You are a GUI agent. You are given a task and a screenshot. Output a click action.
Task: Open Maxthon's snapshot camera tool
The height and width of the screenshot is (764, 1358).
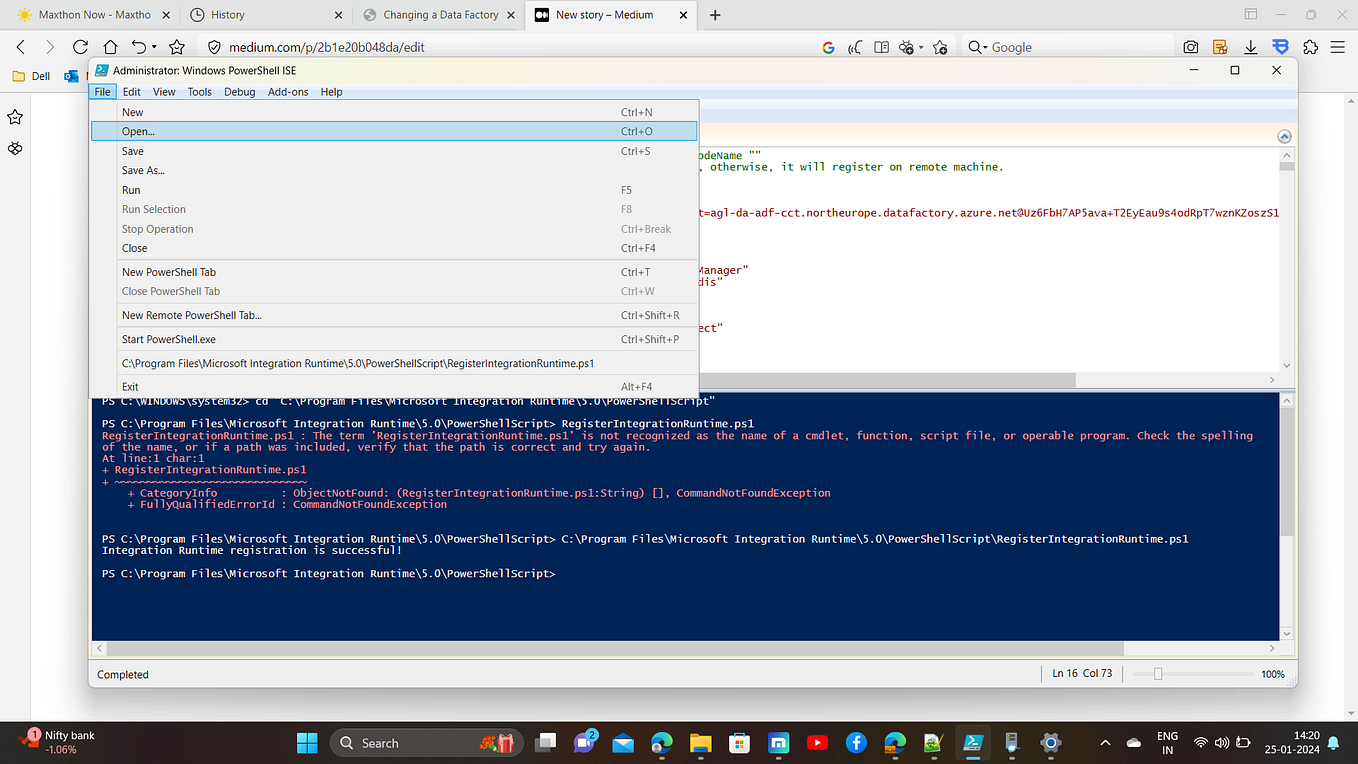[x=1191, y=47]
